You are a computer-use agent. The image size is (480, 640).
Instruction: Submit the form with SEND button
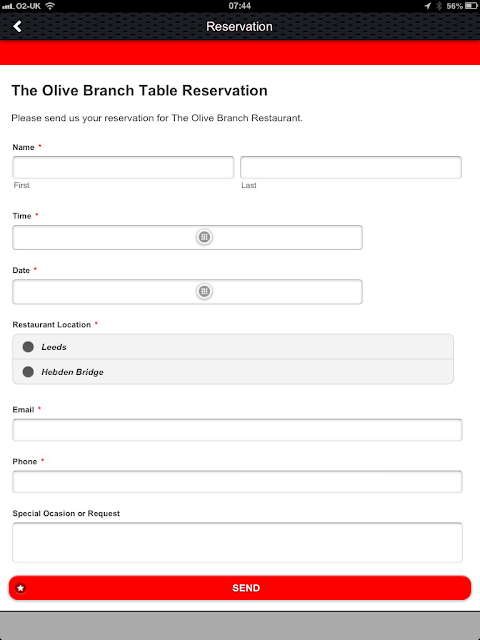[240, 588]
